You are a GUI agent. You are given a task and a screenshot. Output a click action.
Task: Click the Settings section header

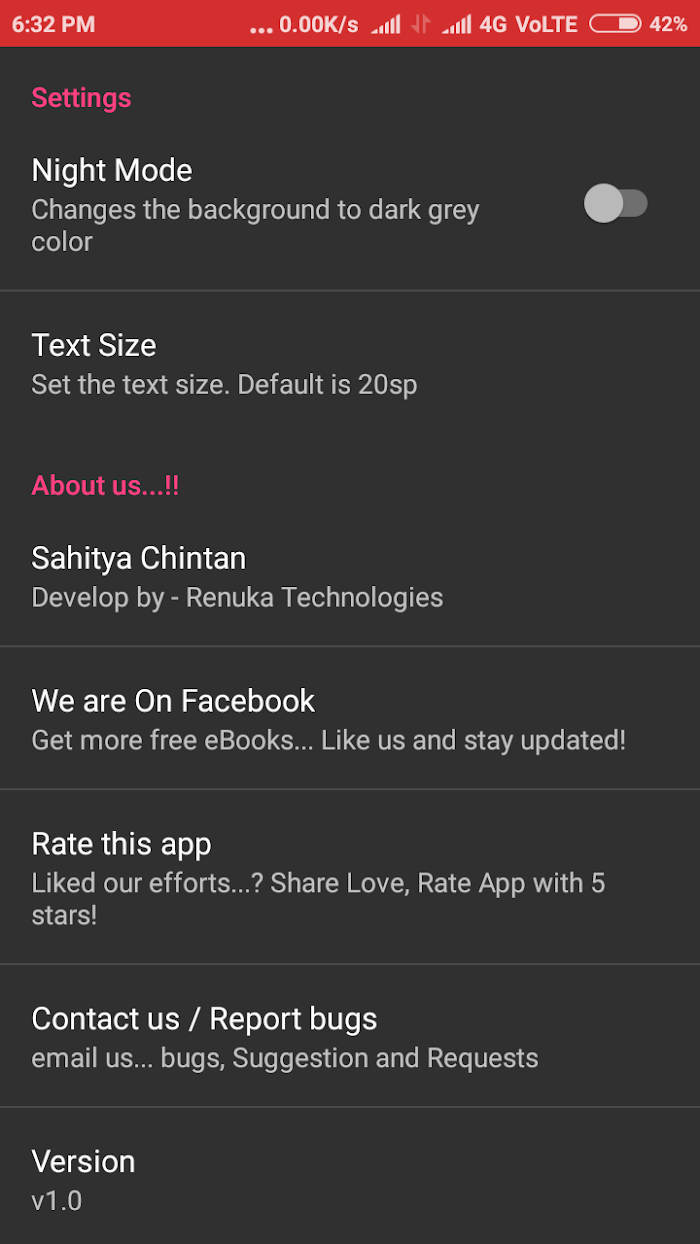81,98
